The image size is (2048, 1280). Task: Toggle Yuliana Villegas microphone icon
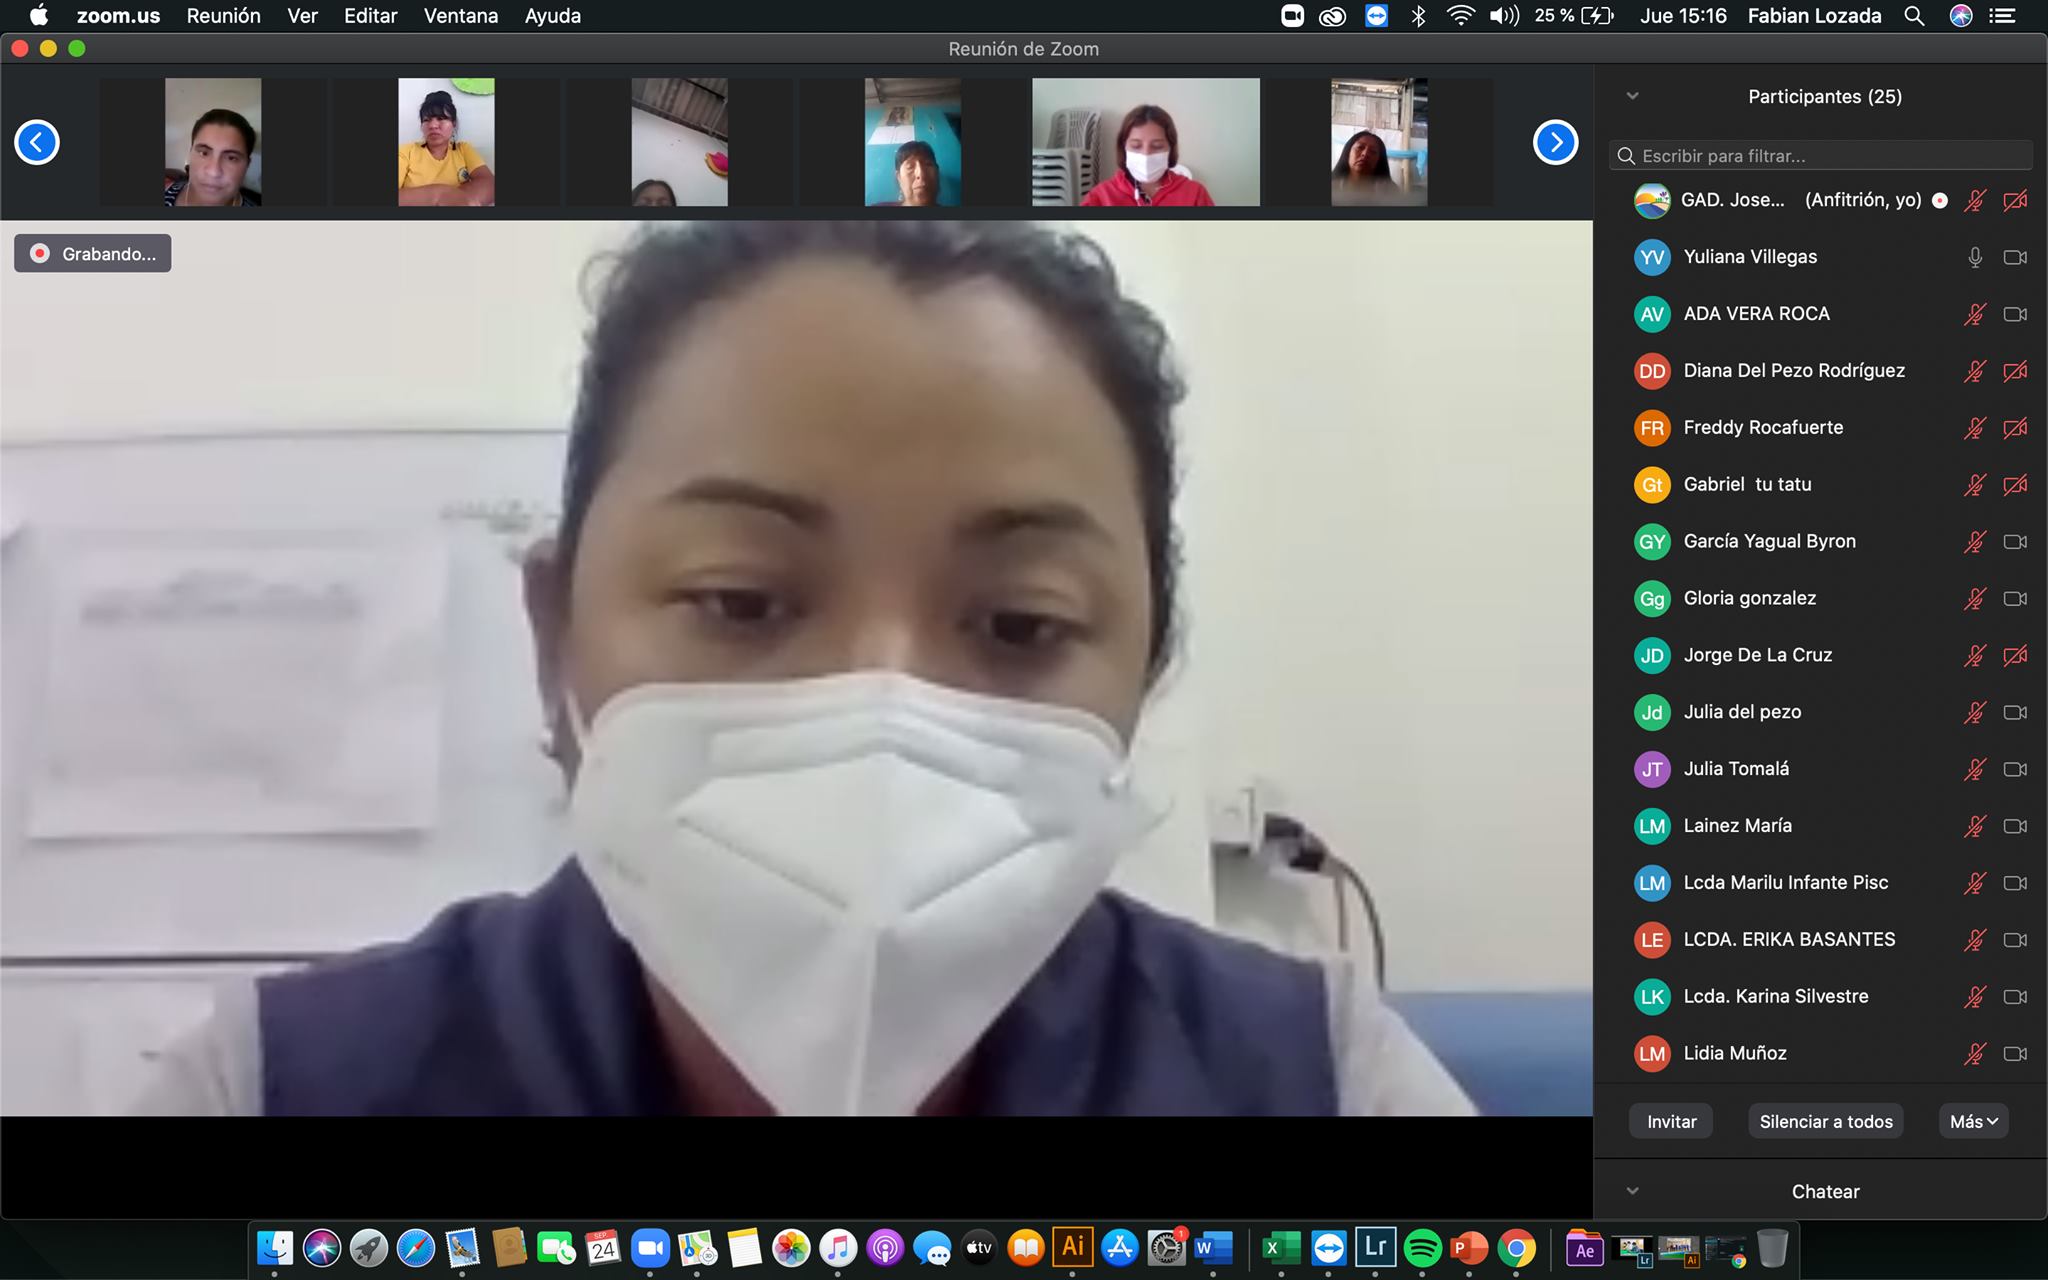click(1975, 257)
